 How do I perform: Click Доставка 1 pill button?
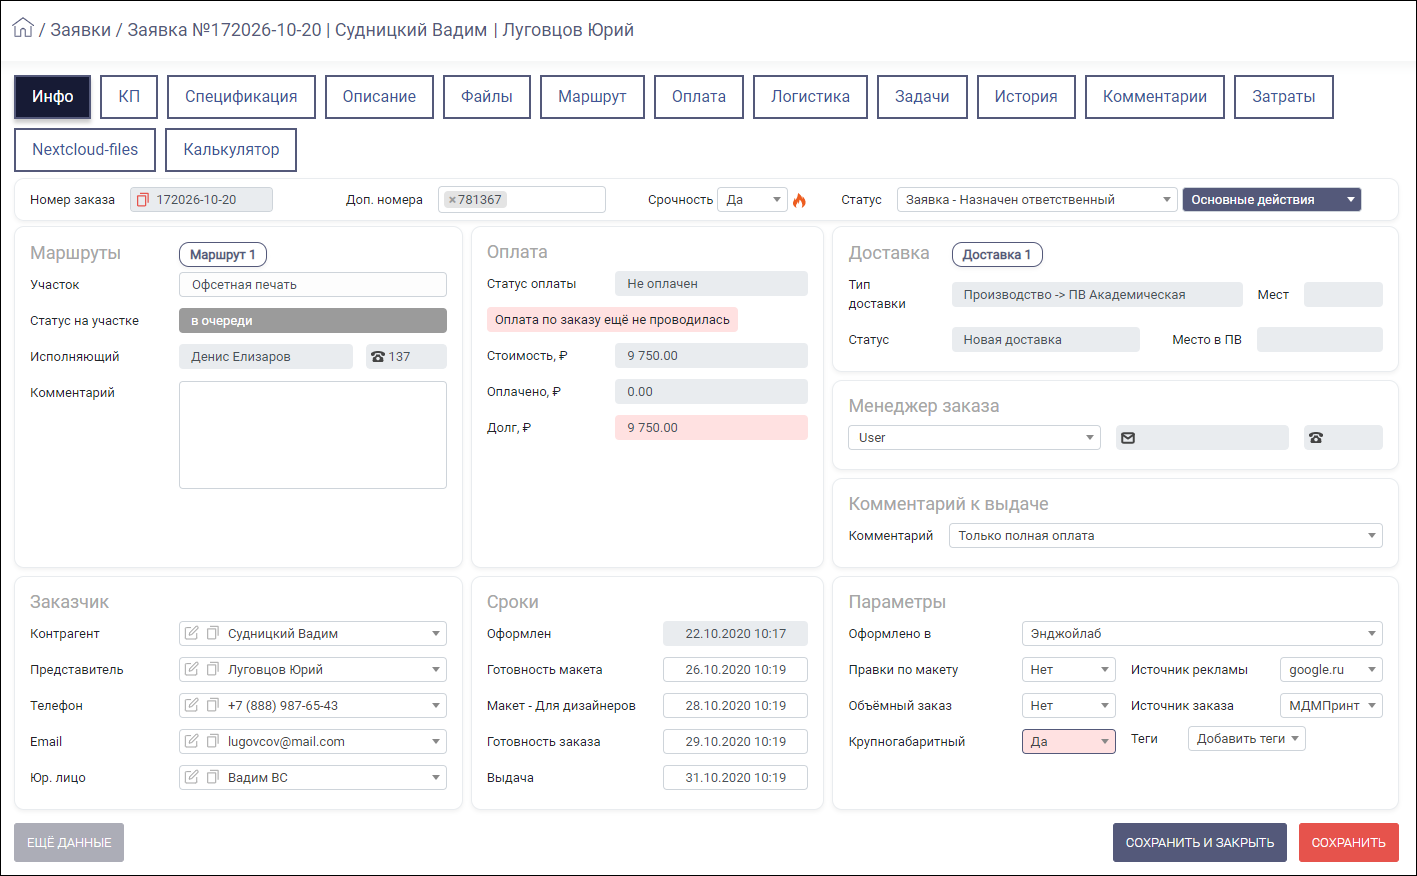coord(997,255)
